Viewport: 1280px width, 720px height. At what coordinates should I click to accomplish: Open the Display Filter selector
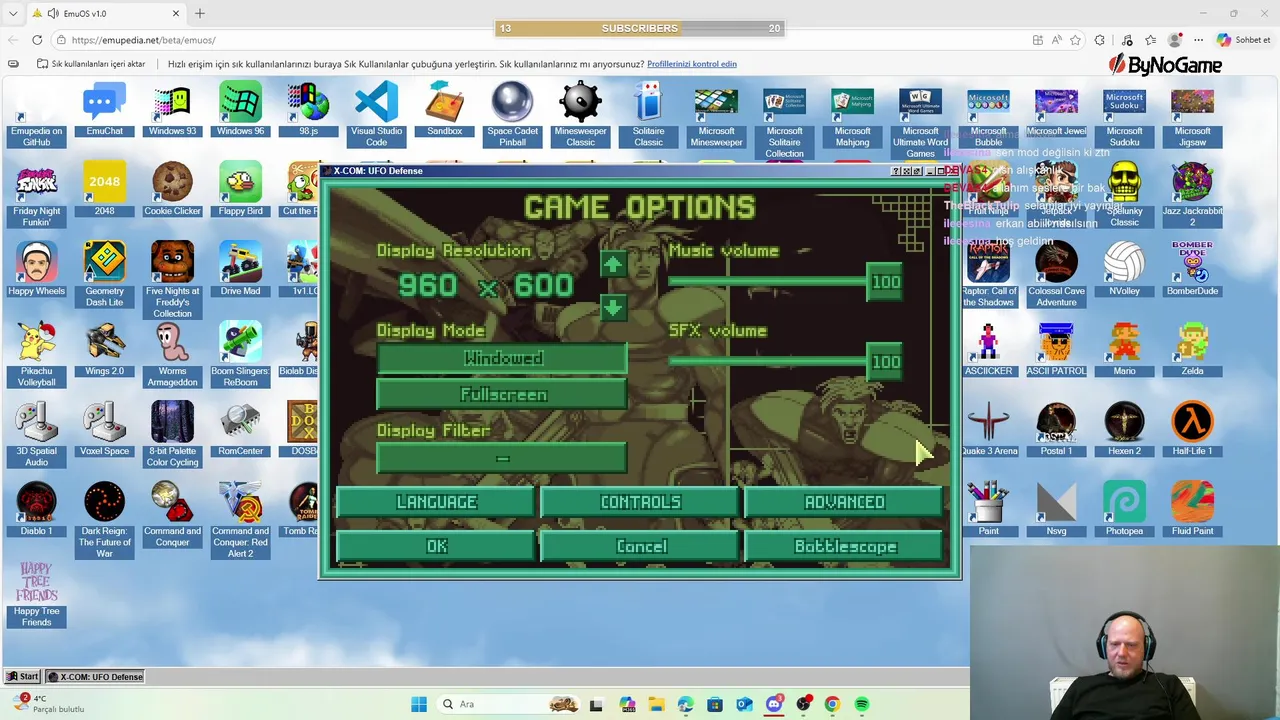tap(502, 459)
